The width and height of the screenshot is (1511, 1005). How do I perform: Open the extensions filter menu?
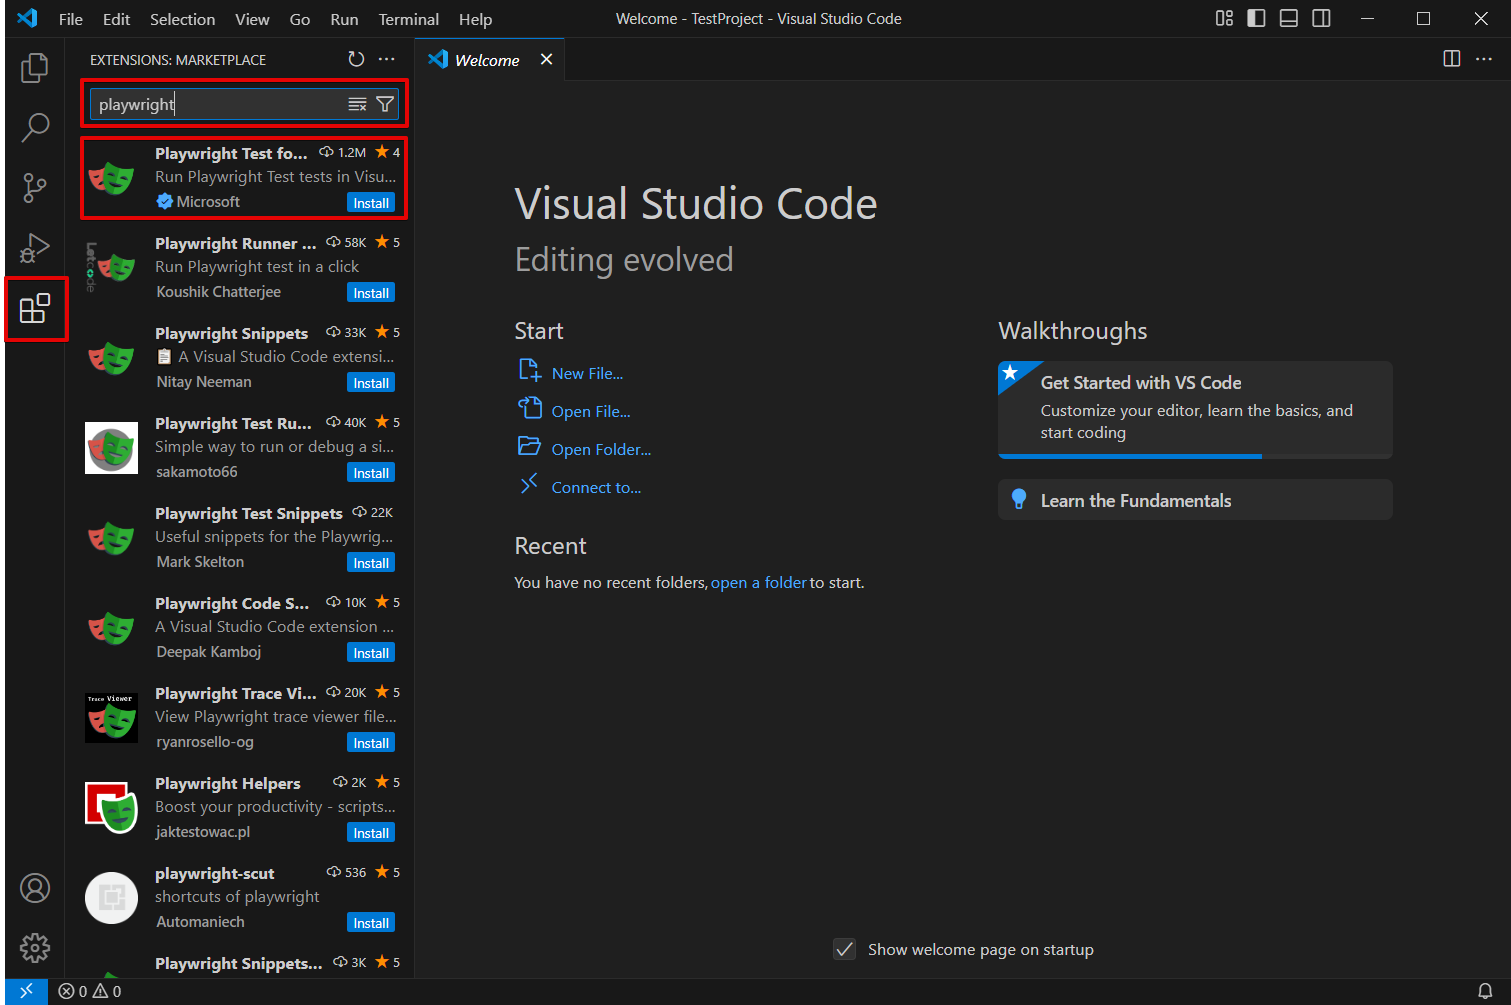click(385, 103)
